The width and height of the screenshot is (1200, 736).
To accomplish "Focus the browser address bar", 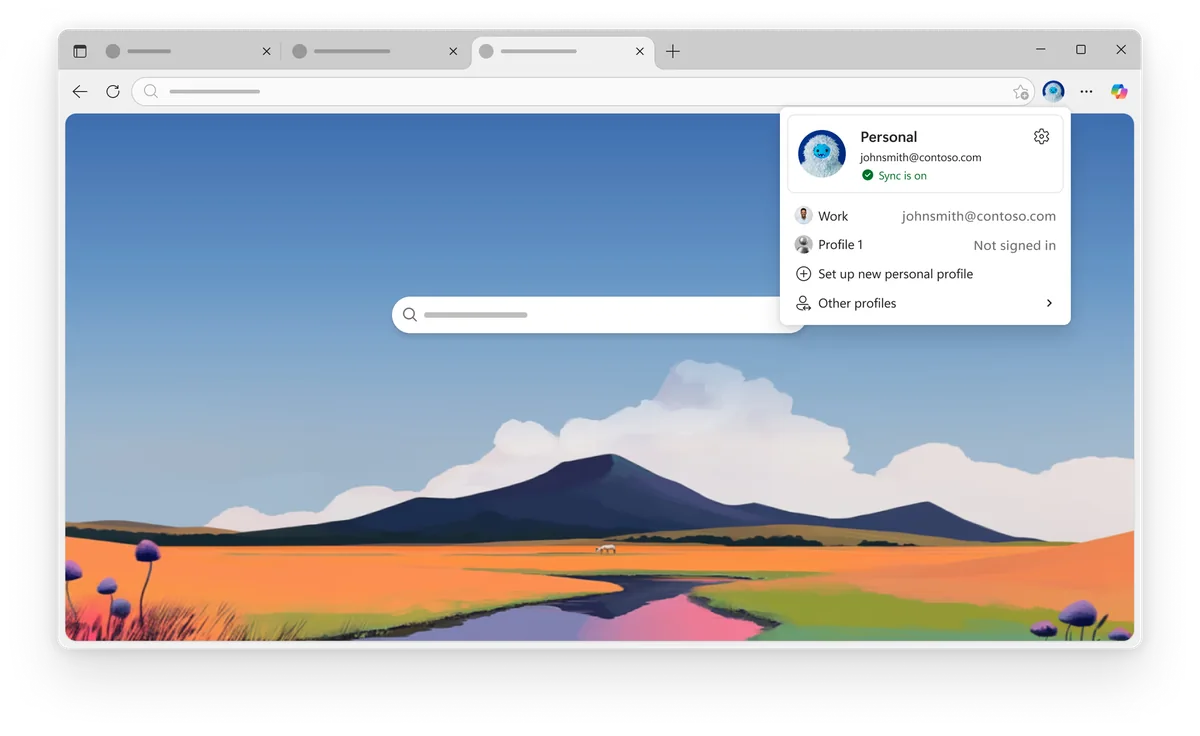I will (x=585, y=92).
